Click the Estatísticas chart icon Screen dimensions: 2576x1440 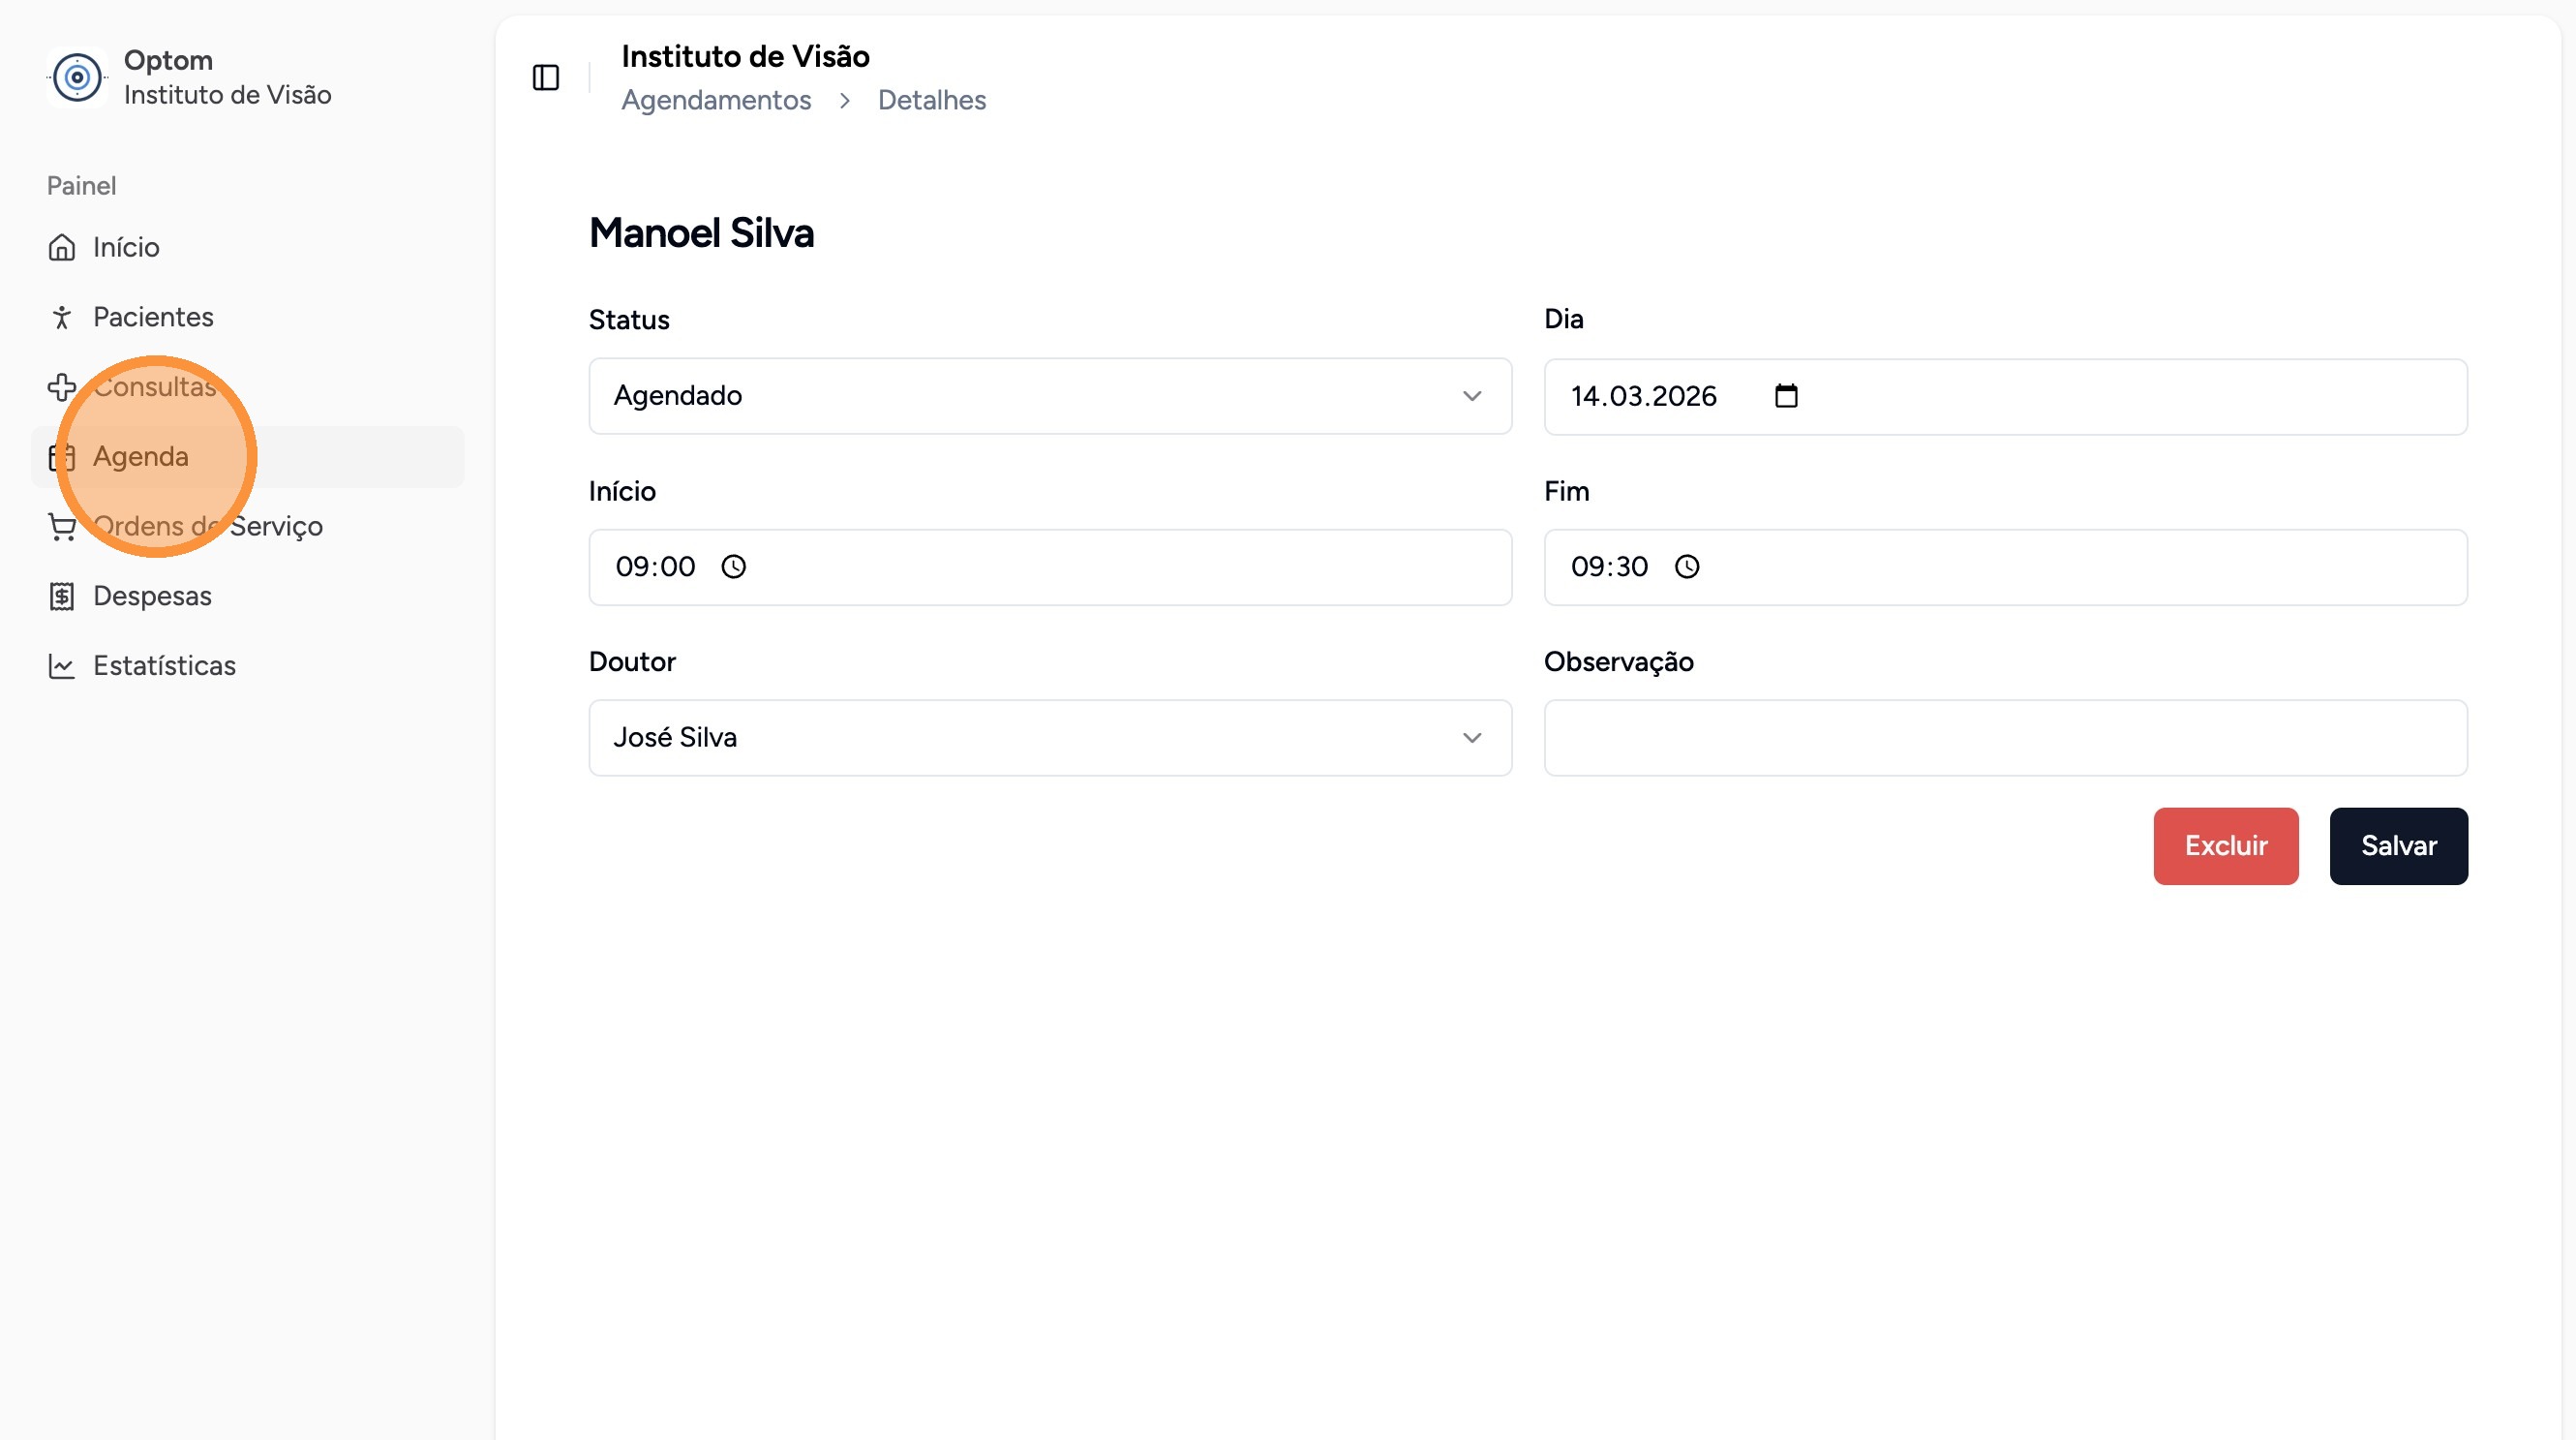[x=62, y=666]
